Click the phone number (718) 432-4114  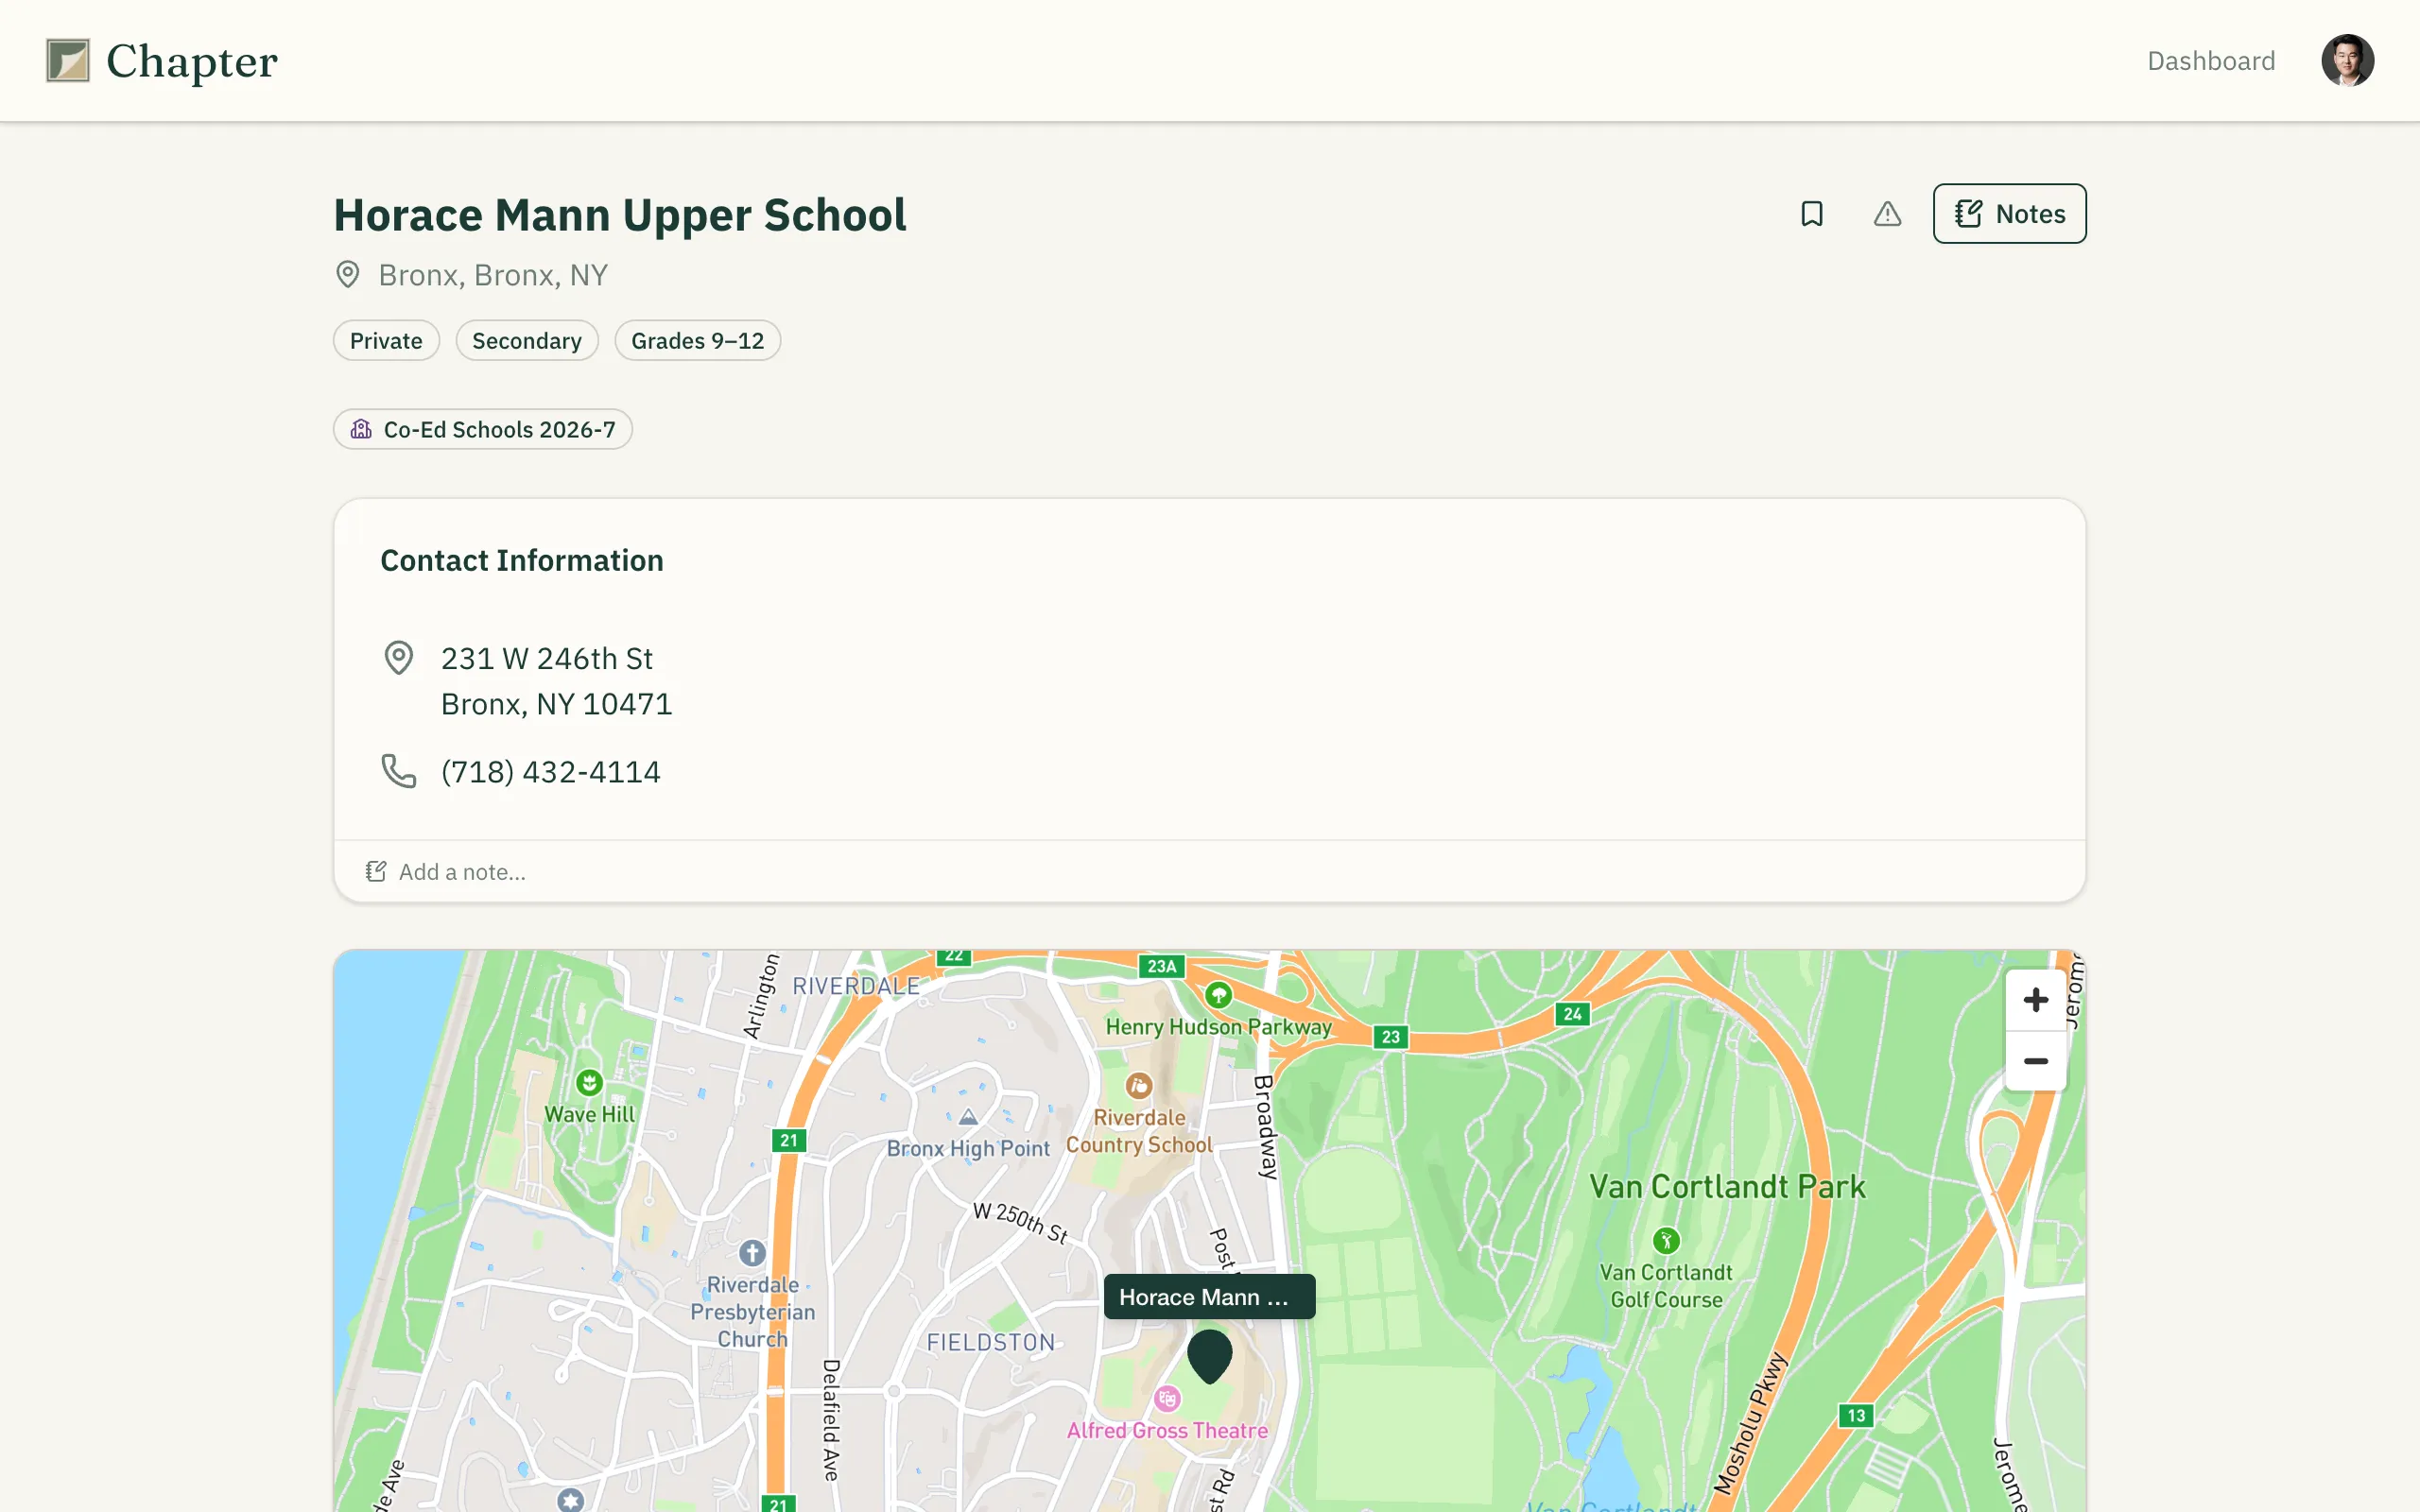(551, 772)
